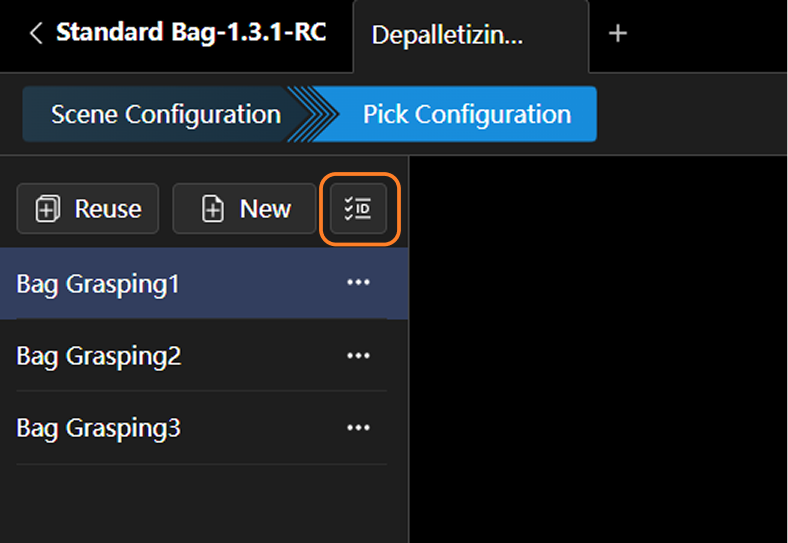Click the back chevron beside Standard Bag
The width and height of the screenshot is (788, 543).
click(37, 34)
